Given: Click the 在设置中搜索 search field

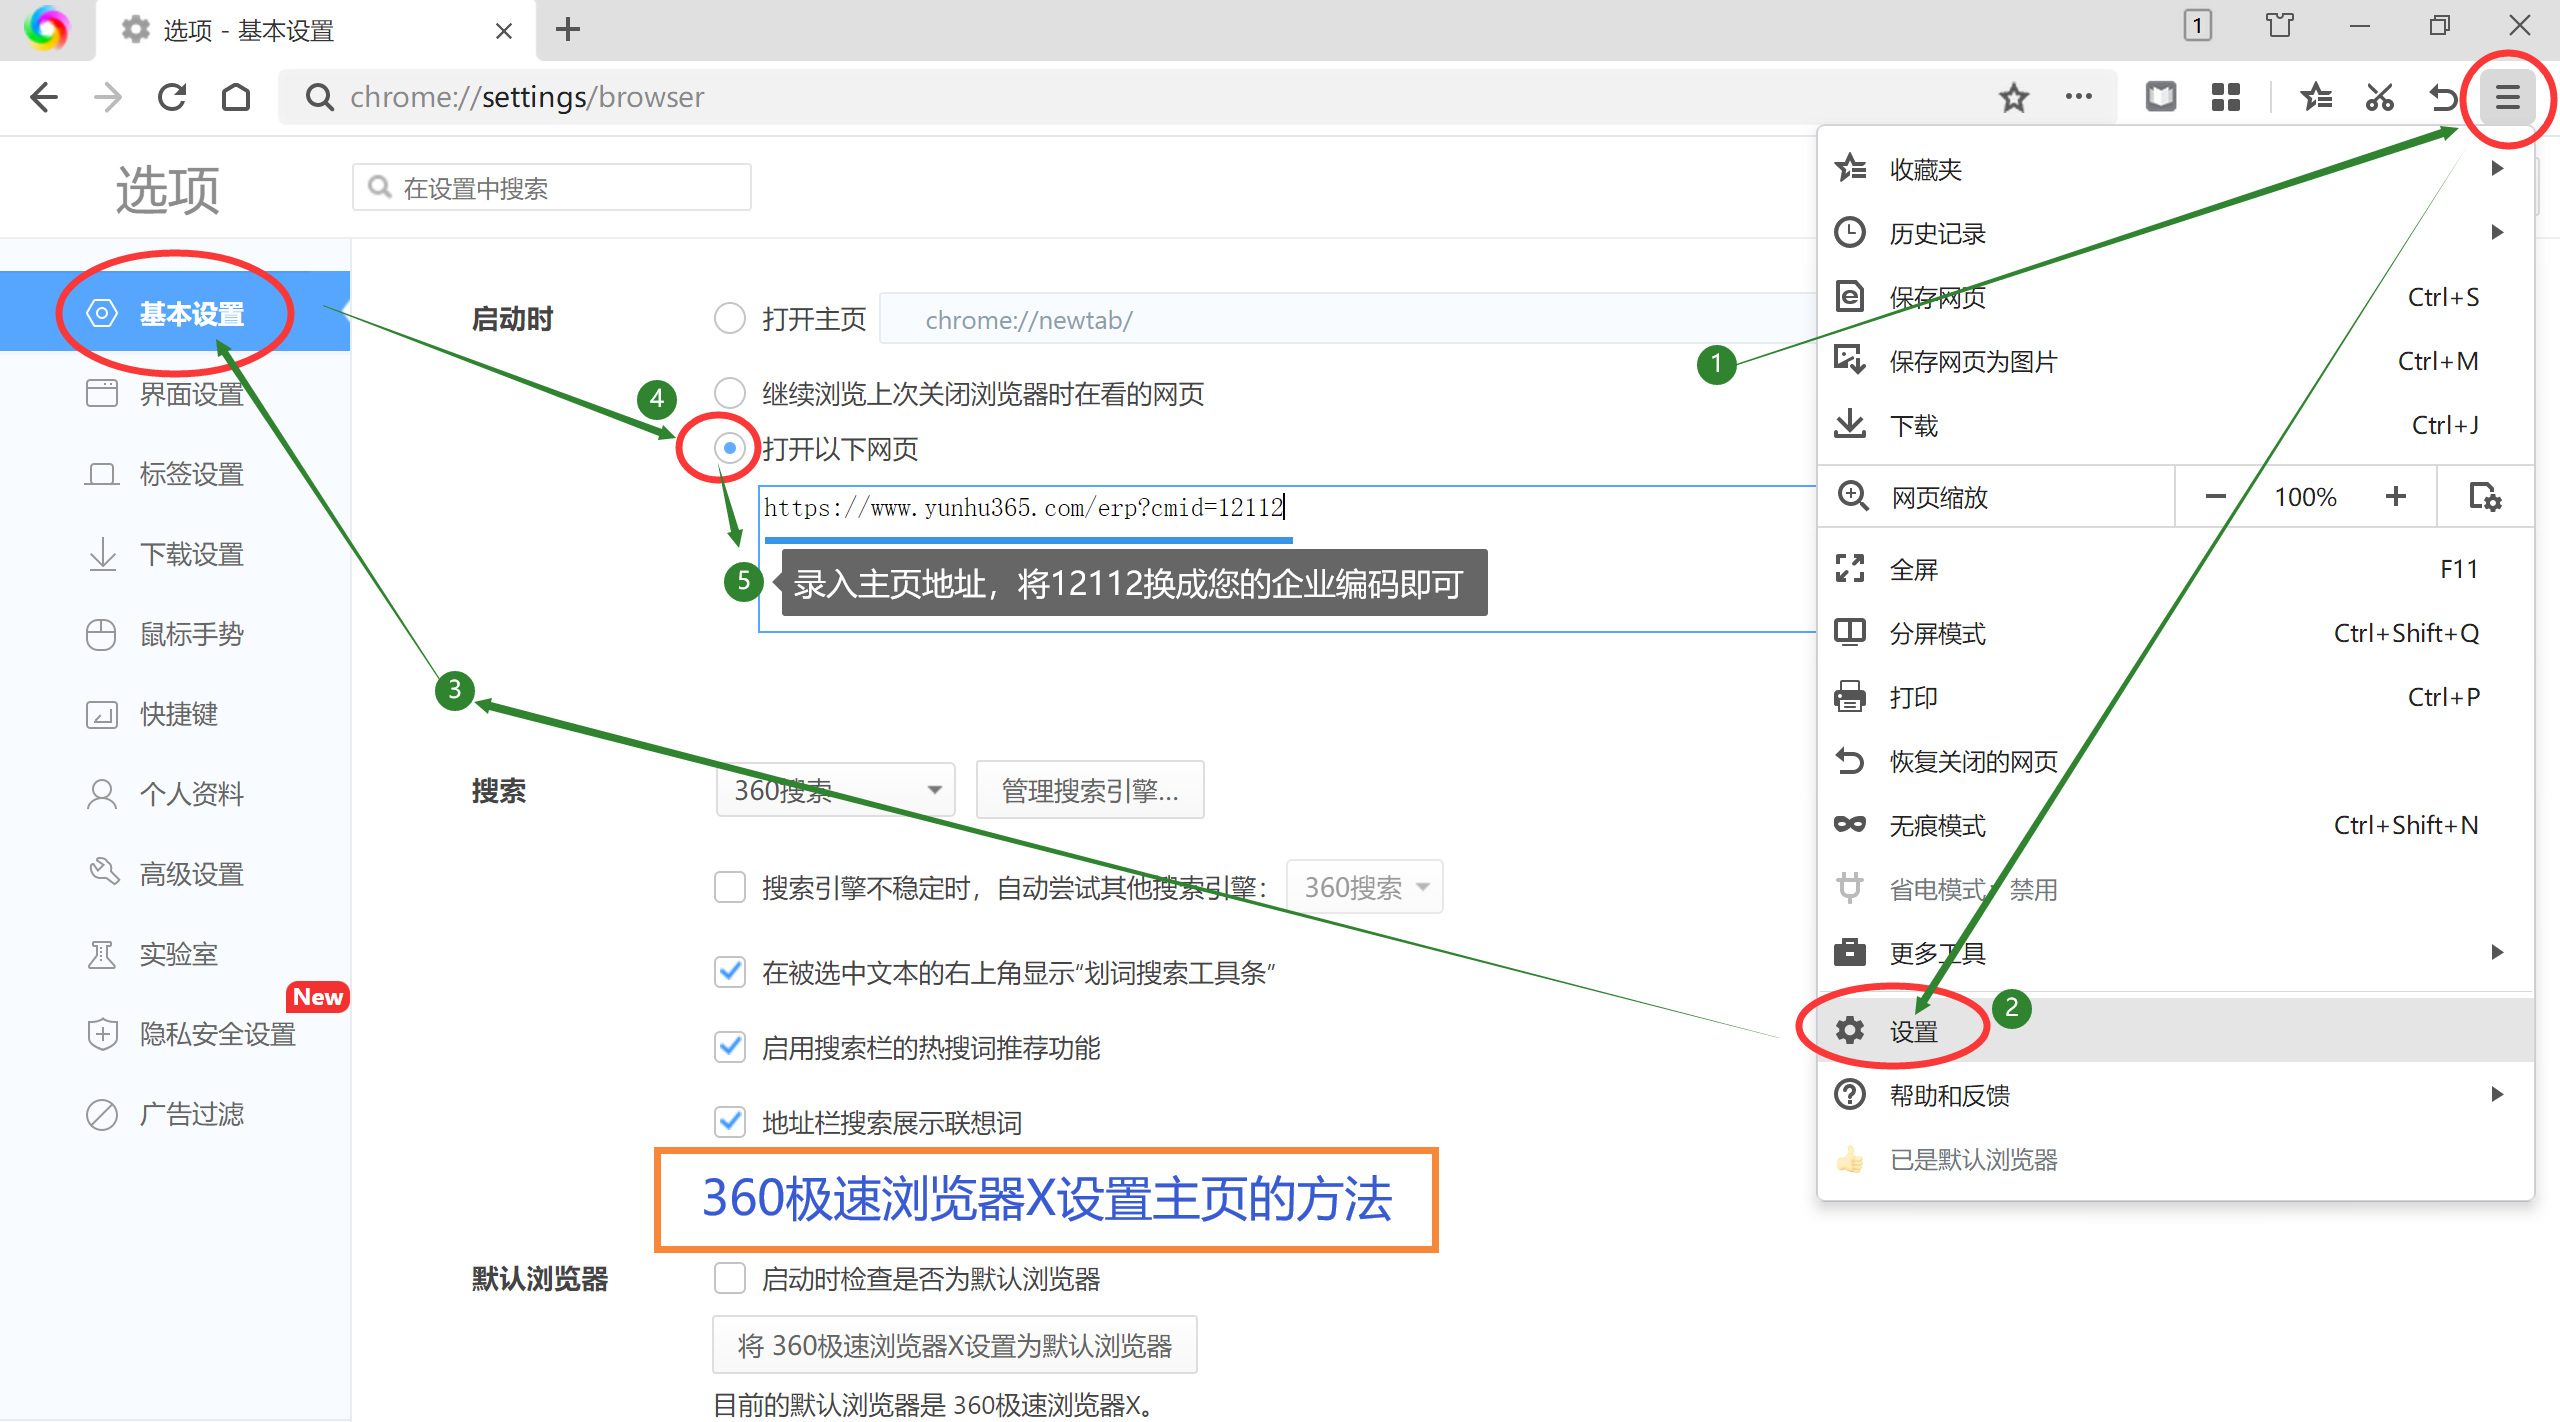Looking at the screenshot, I should (552, 187).
